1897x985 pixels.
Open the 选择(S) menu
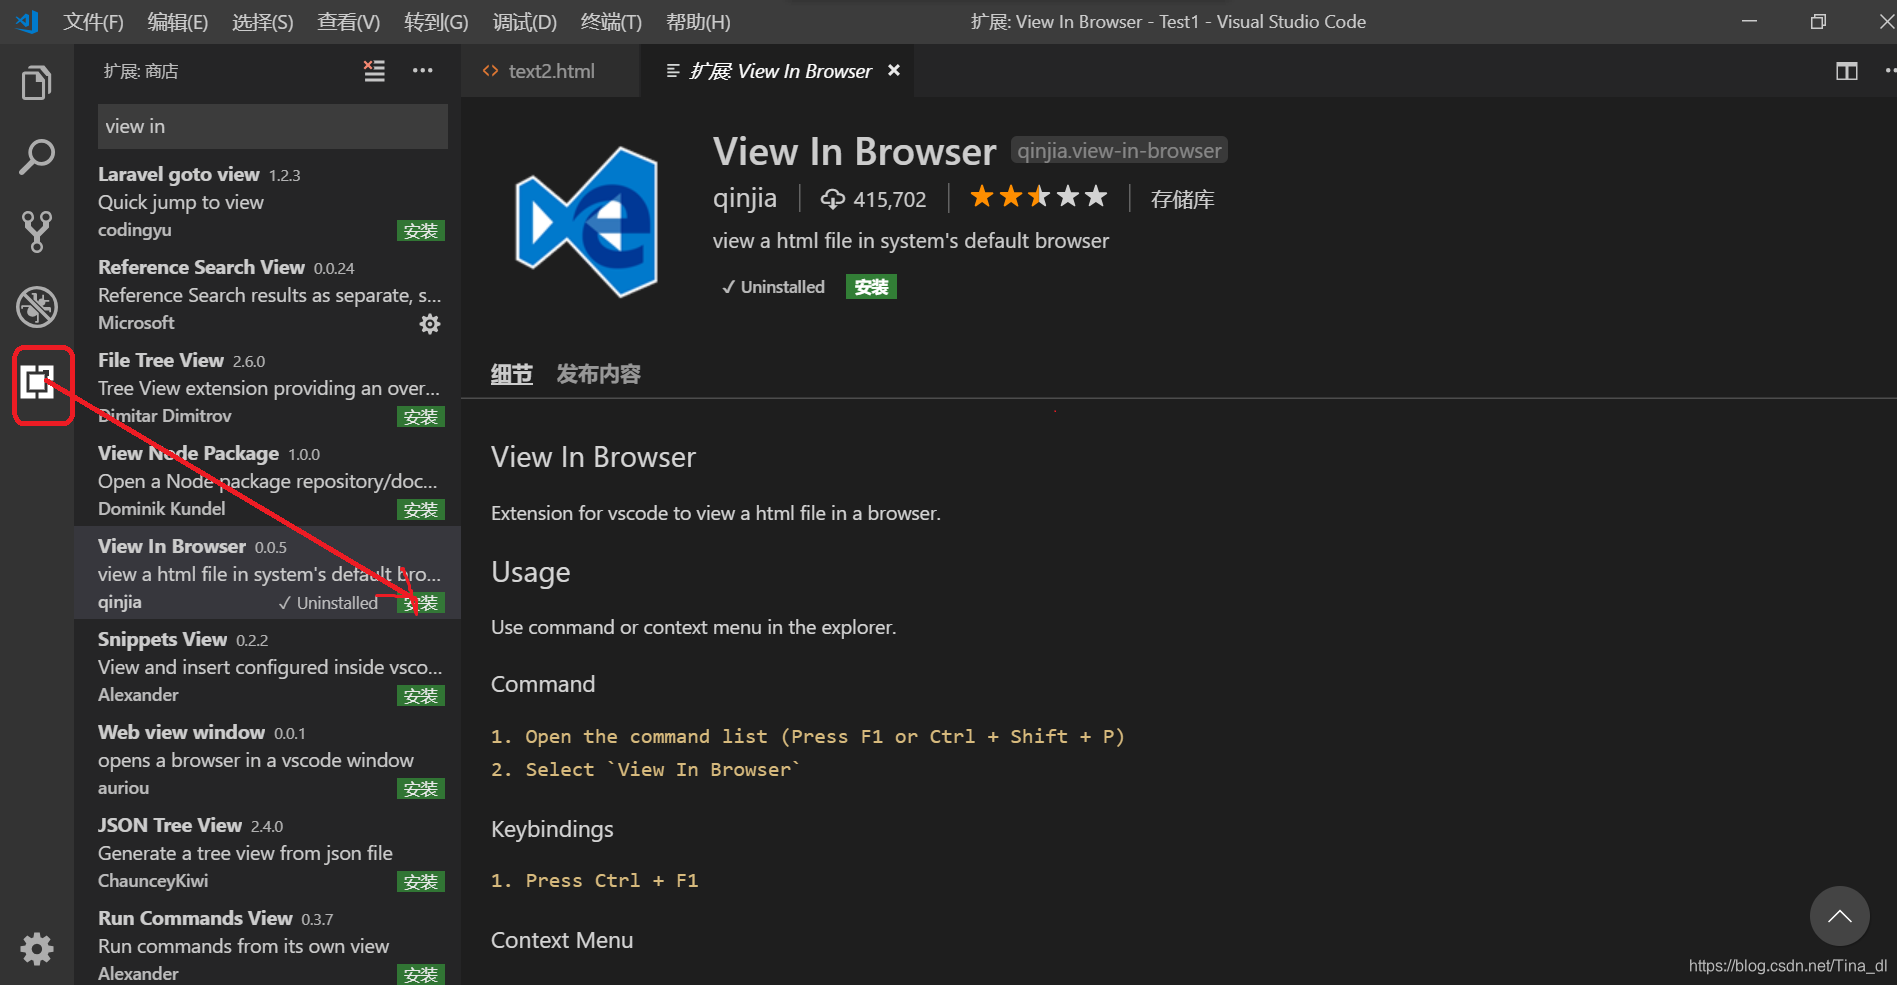pos(263,21)
